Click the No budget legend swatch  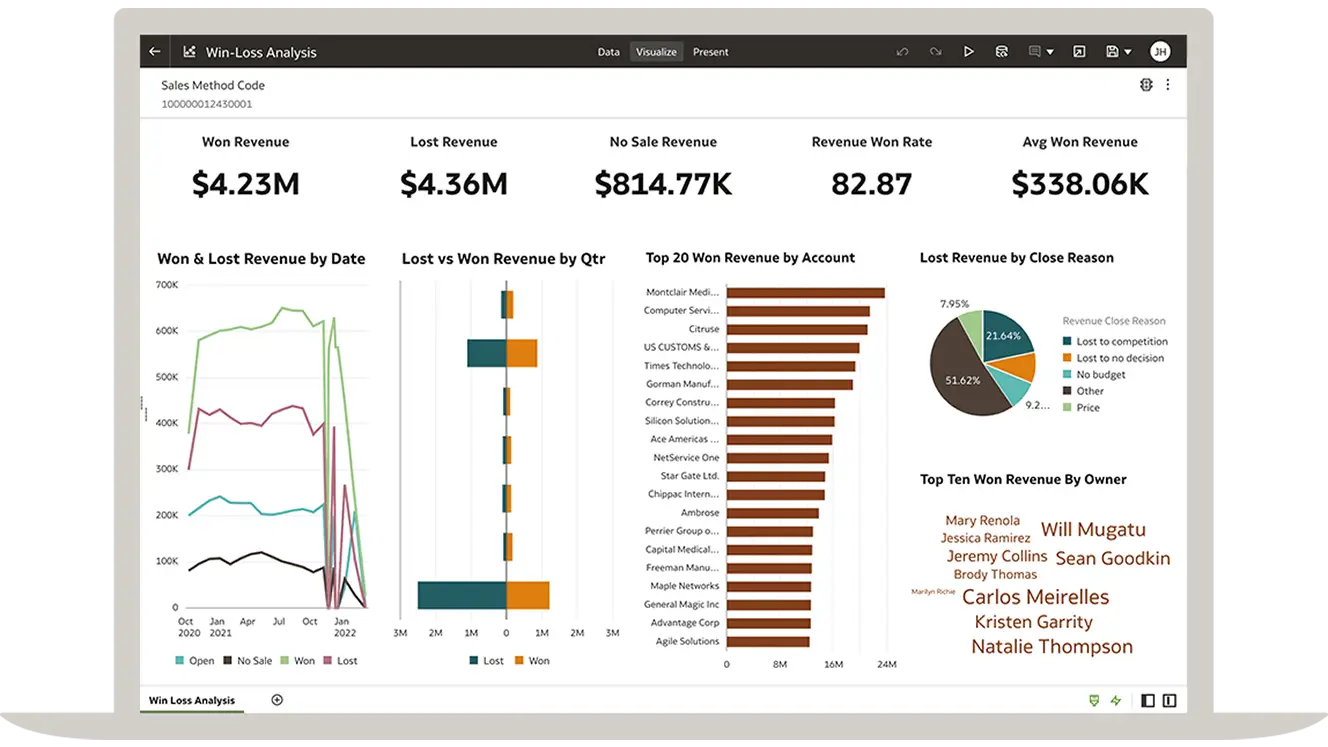click(x=1067, y=375)
